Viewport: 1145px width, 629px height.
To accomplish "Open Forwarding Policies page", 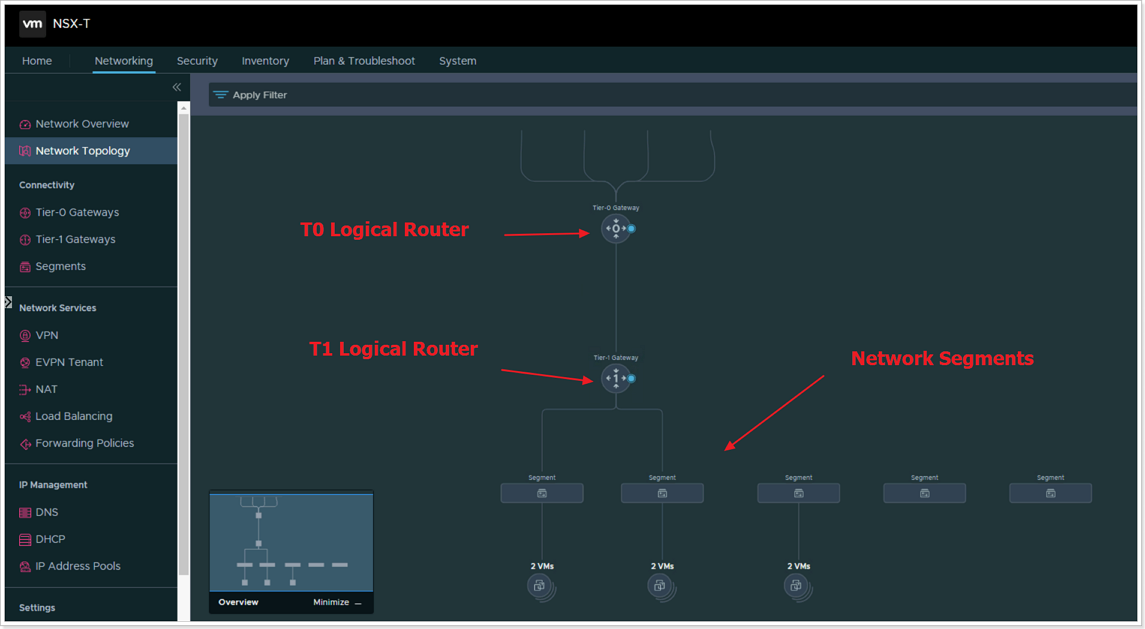I will coord(85,443).
